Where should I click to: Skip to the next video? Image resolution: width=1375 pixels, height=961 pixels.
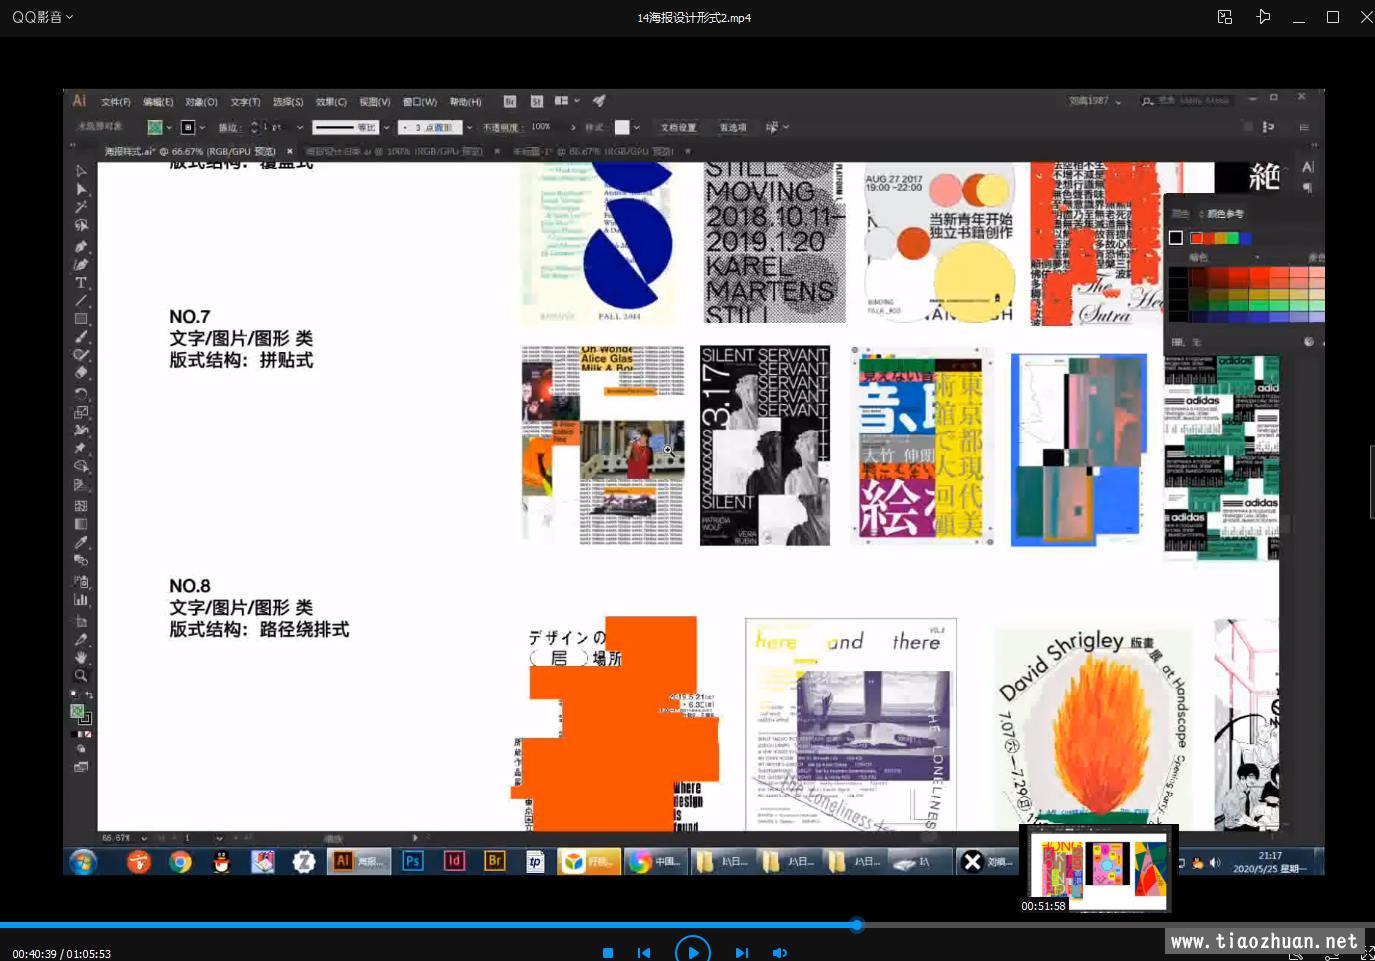click(741, 953)
